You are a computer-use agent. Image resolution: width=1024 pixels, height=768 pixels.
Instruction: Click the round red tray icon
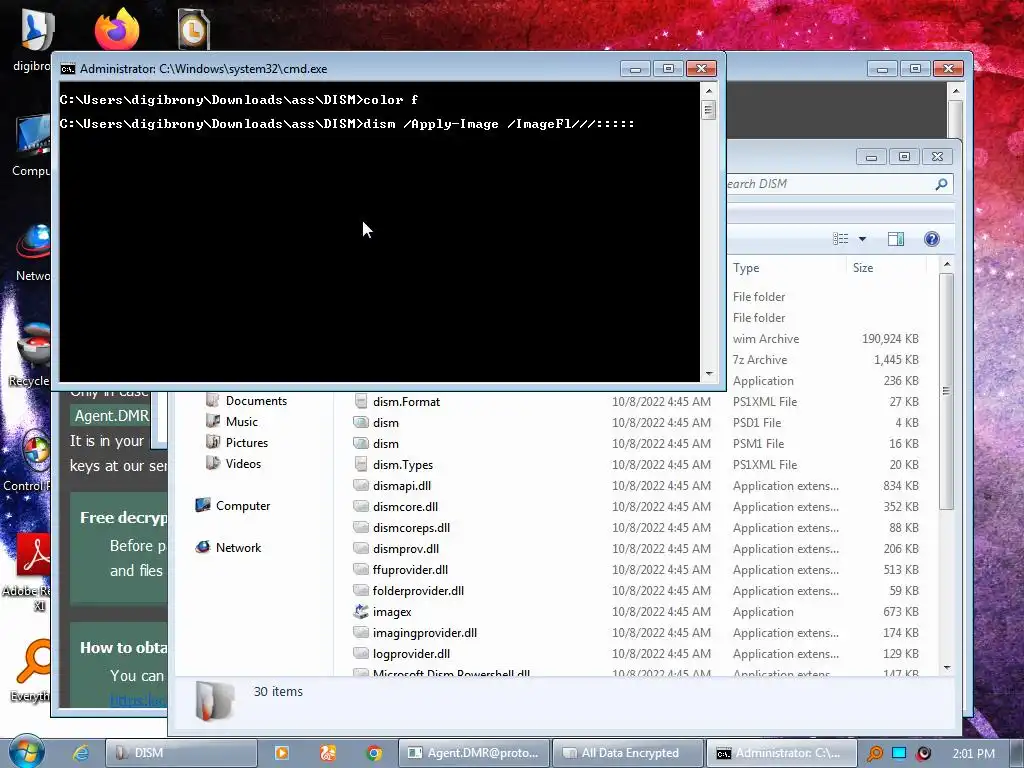click(923, 753)
